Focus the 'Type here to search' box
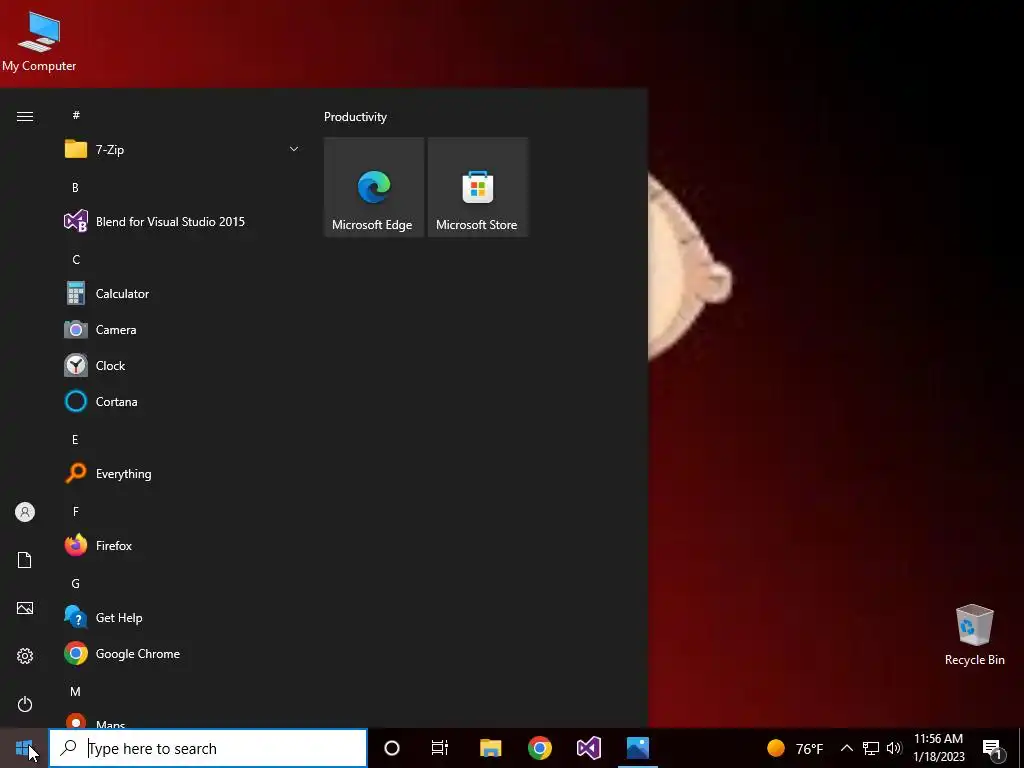This screenshot has height=768, width=1024. pyautogui.click(x=208, y=748)
